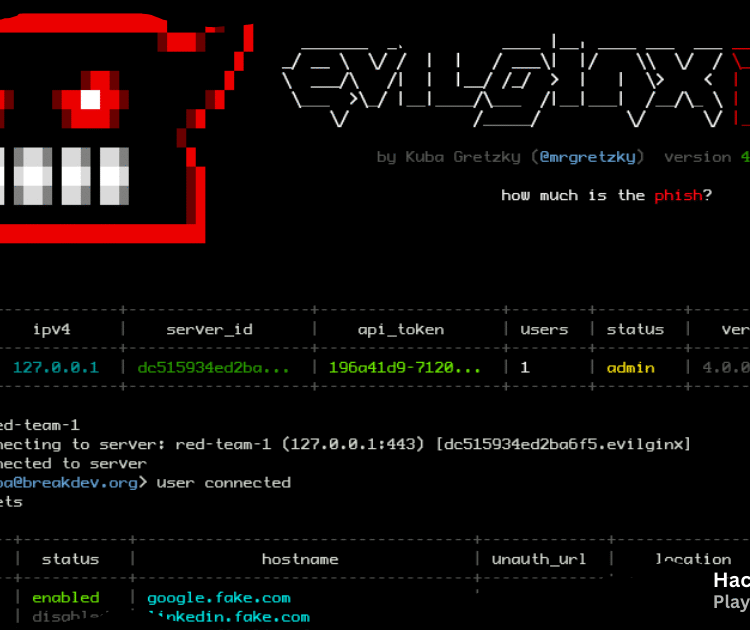Click the status header in the phishlets table

(x=70, y=559)
